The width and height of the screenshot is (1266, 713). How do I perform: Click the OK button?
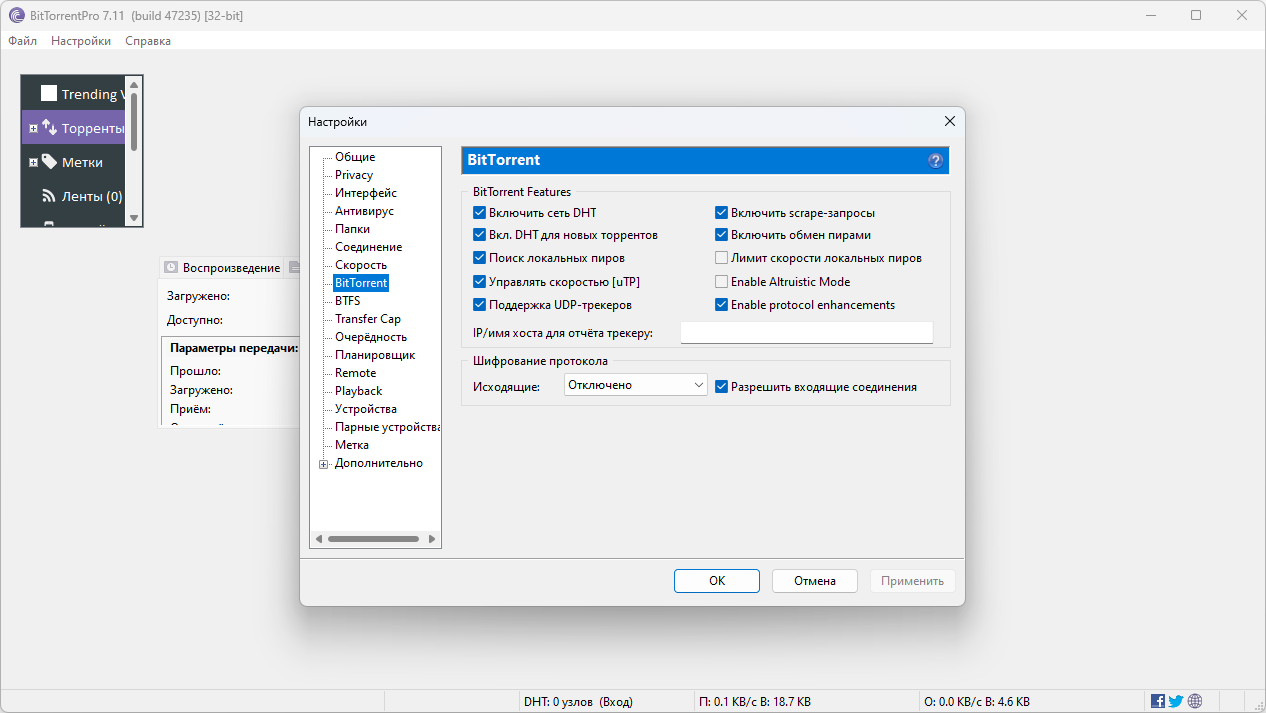tap(717, 581)
